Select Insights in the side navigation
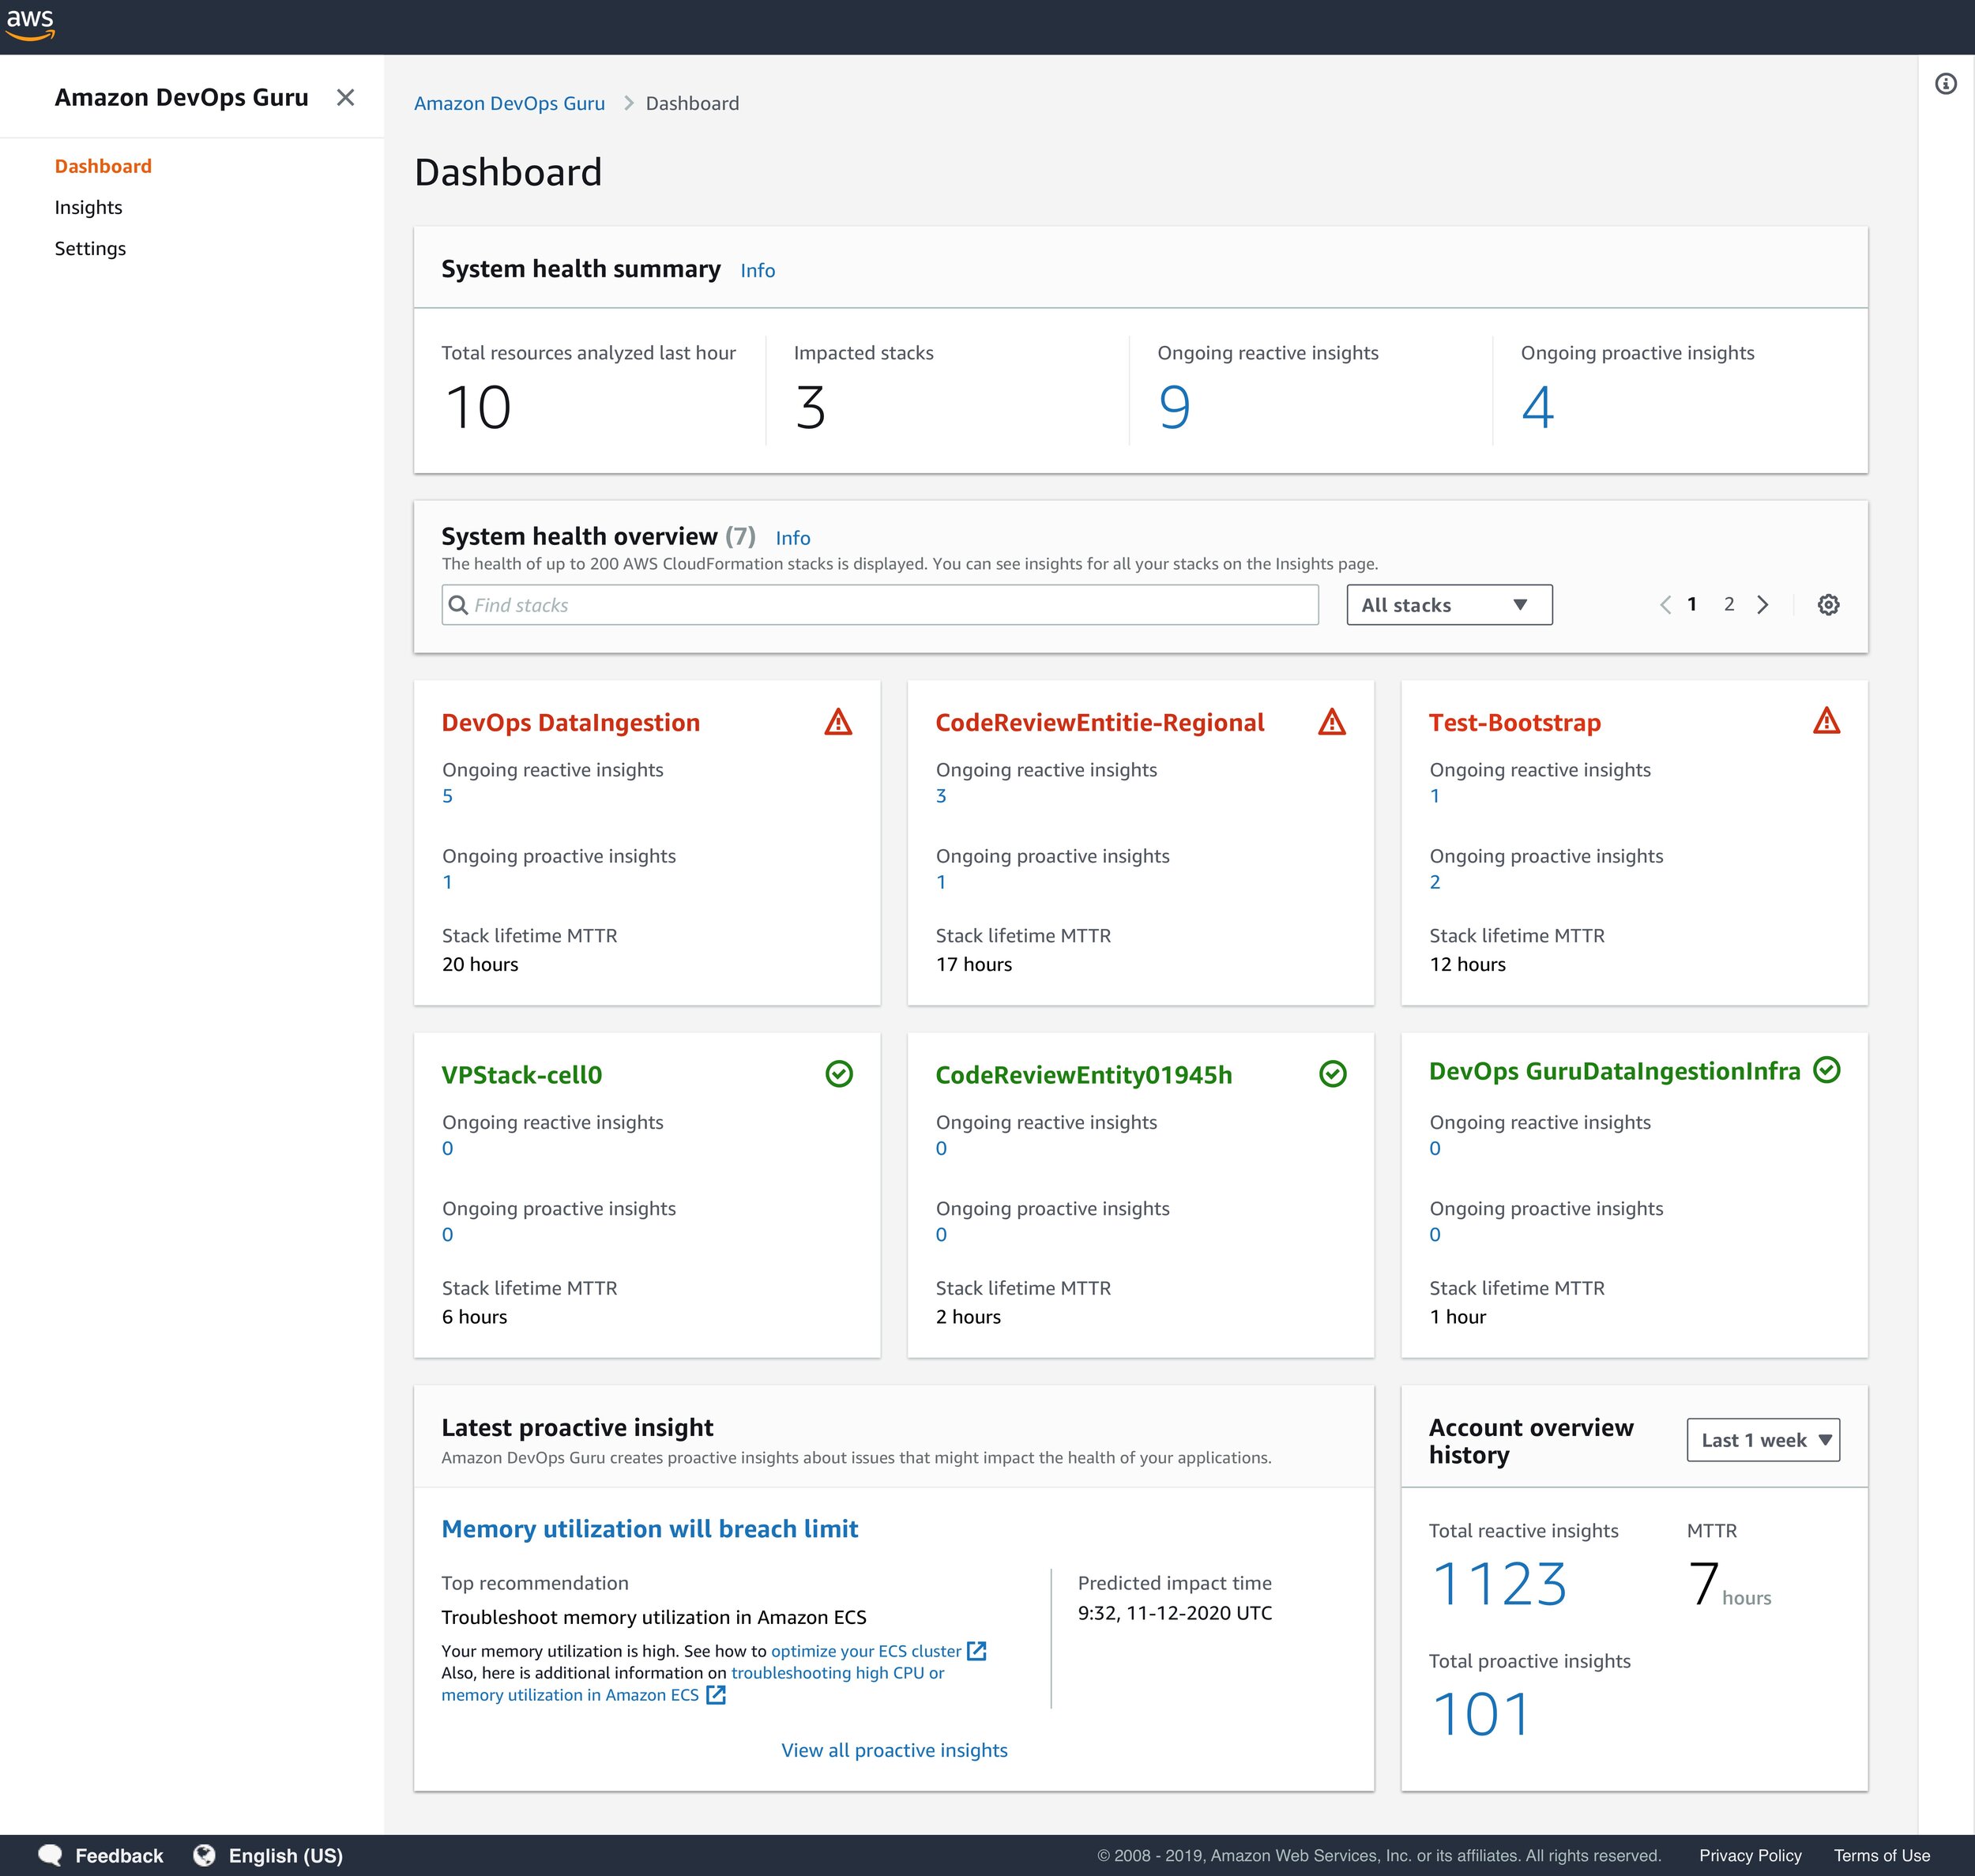 88,207
